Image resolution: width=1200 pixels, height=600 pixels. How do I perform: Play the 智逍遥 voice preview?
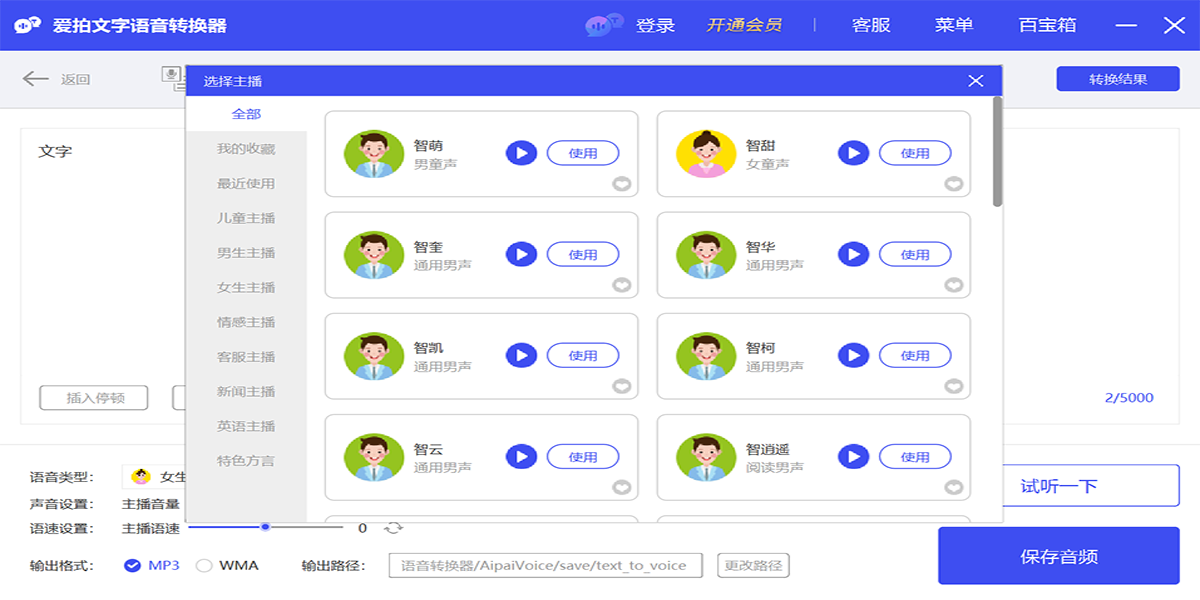853,457
